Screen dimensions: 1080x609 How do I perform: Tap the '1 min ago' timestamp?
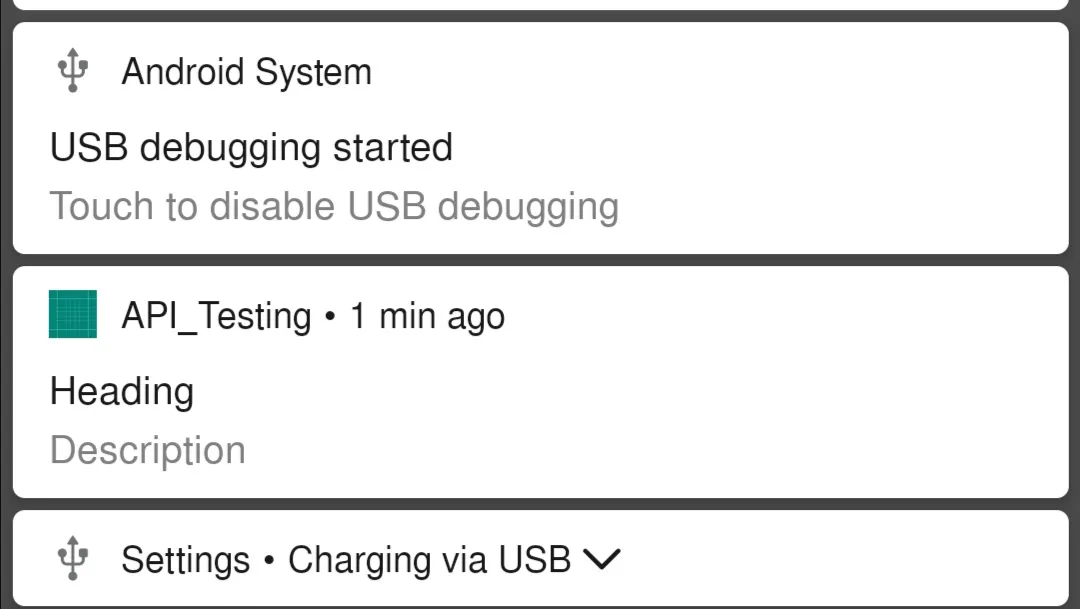pos(427,317)
